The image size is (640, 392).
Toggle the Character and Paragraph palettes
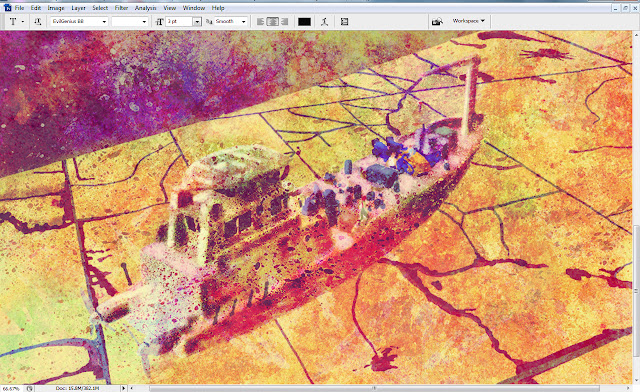(x=344, y=22)
